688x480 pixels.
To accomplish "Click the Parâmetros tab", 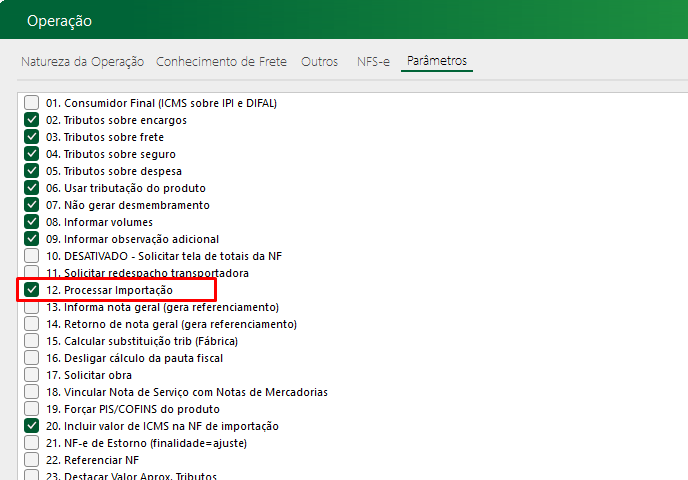I will (x=437, y=62).
